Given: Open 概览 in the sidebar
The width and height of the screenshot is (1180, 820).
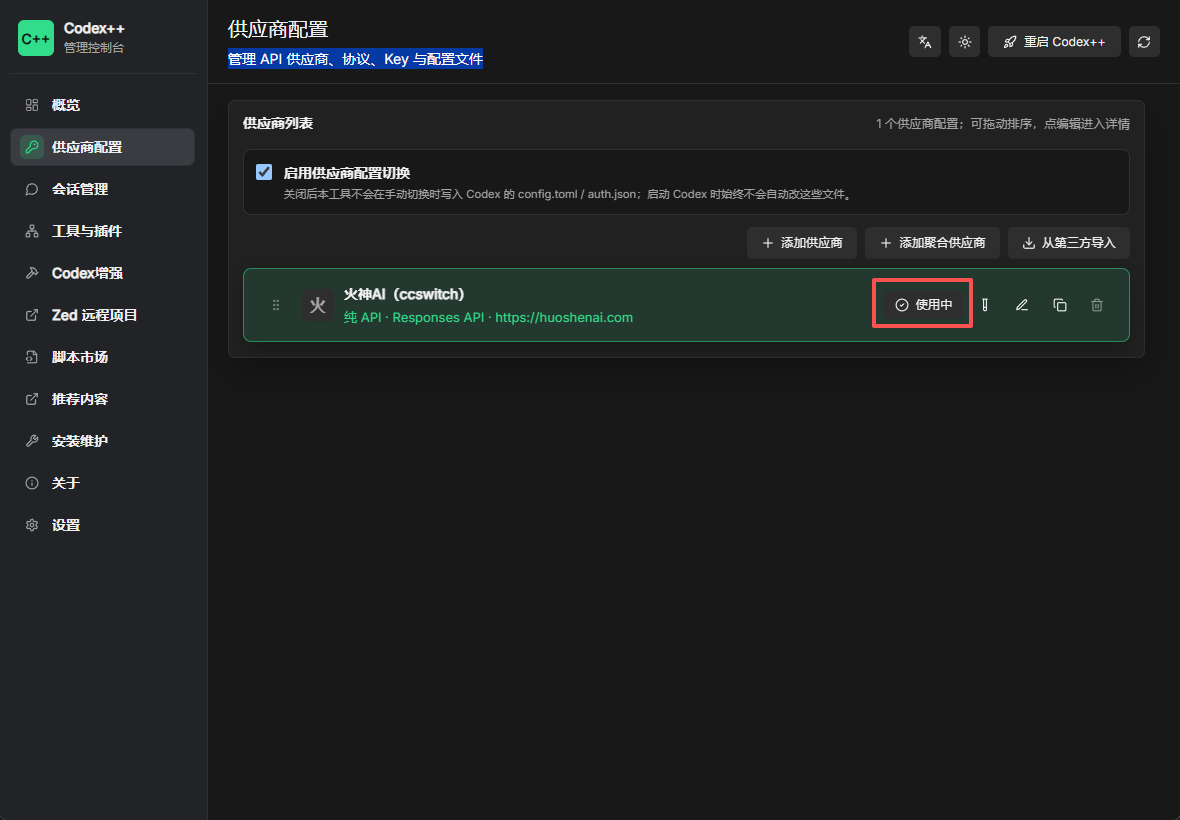Looking at the screenshot, I should (102, 105).
